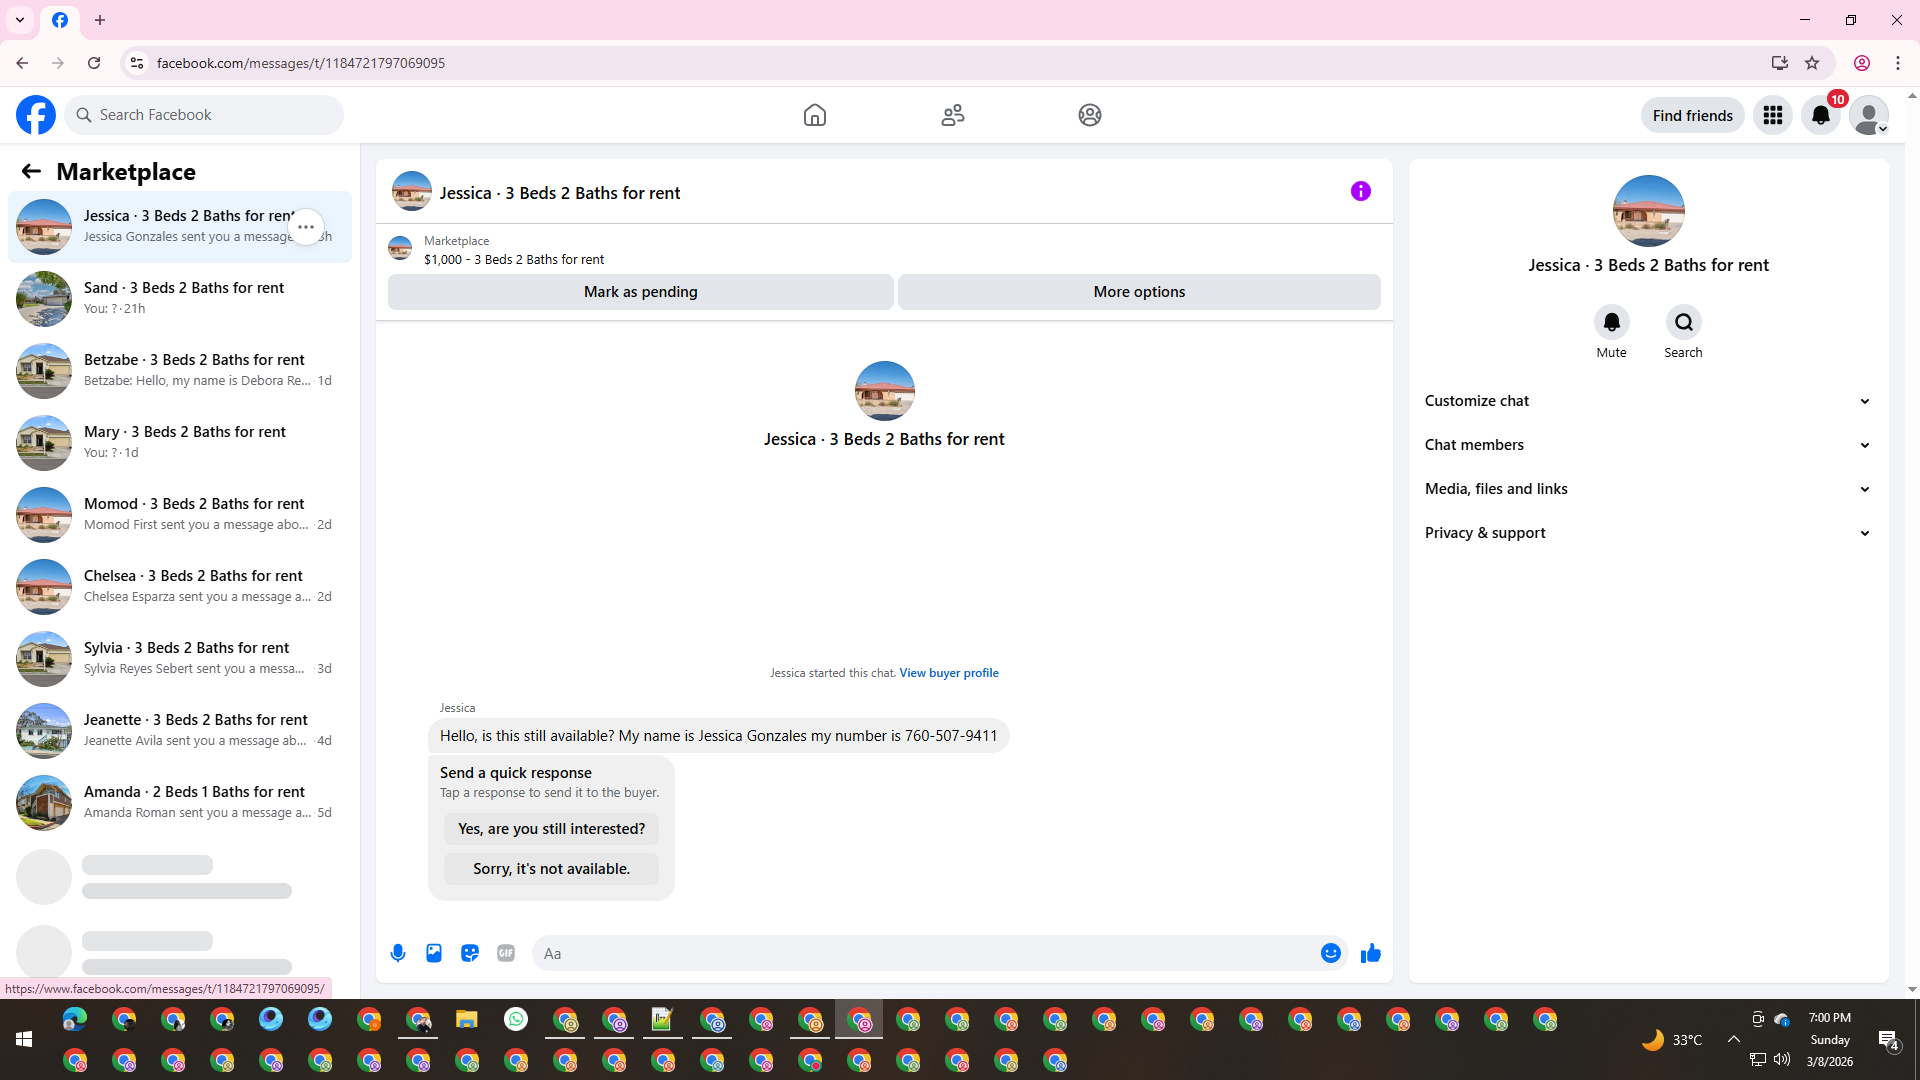This screenshot has height=1080, width=1920.
Task: Expand Customize chat section
Action: click(x=1647, y=401)
